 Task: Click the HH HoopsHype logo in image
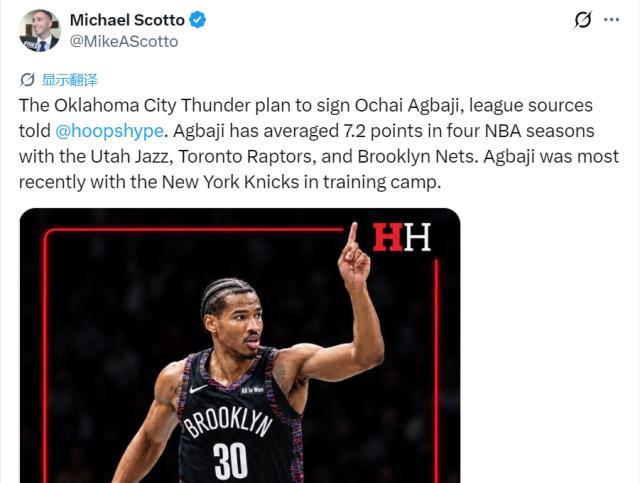coord(402,237)
